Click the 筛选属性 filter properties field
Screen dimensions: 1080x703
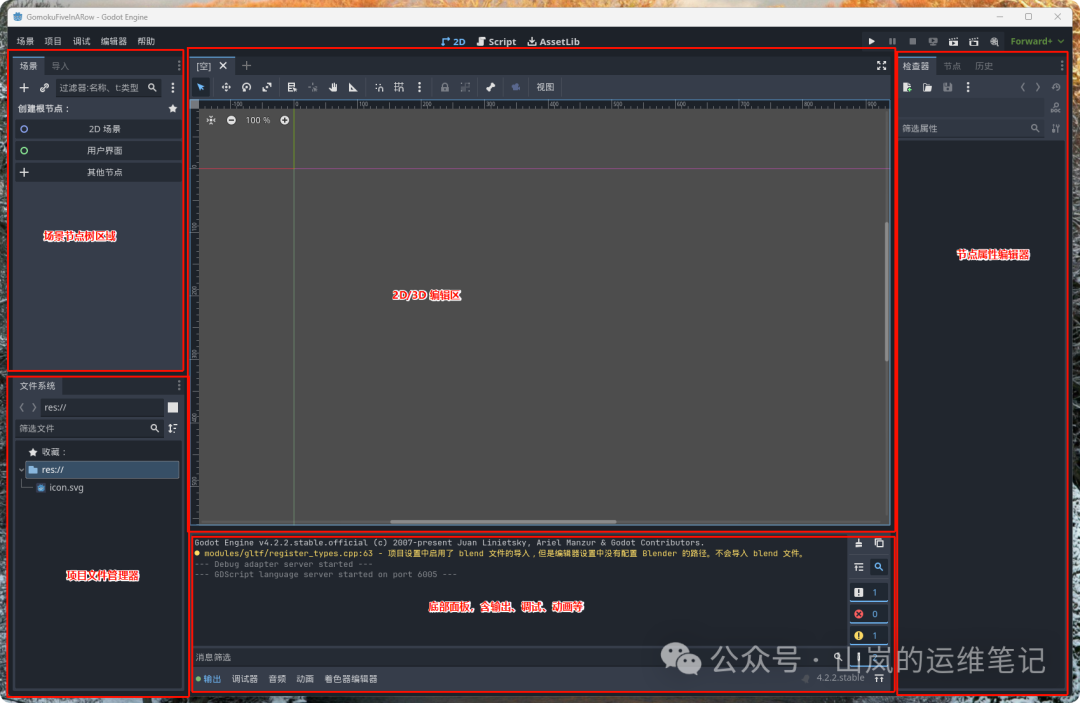(962, 129)
